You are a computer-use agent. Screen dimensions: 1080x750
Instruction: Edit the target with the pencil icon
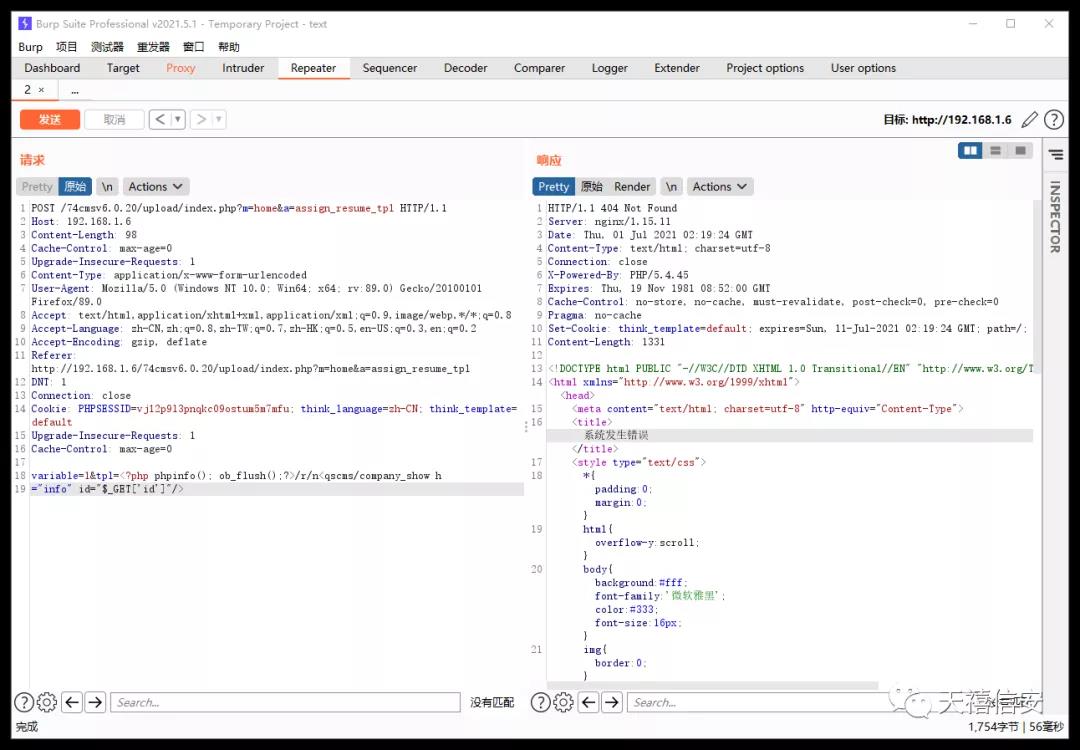tap(1029, 120)
